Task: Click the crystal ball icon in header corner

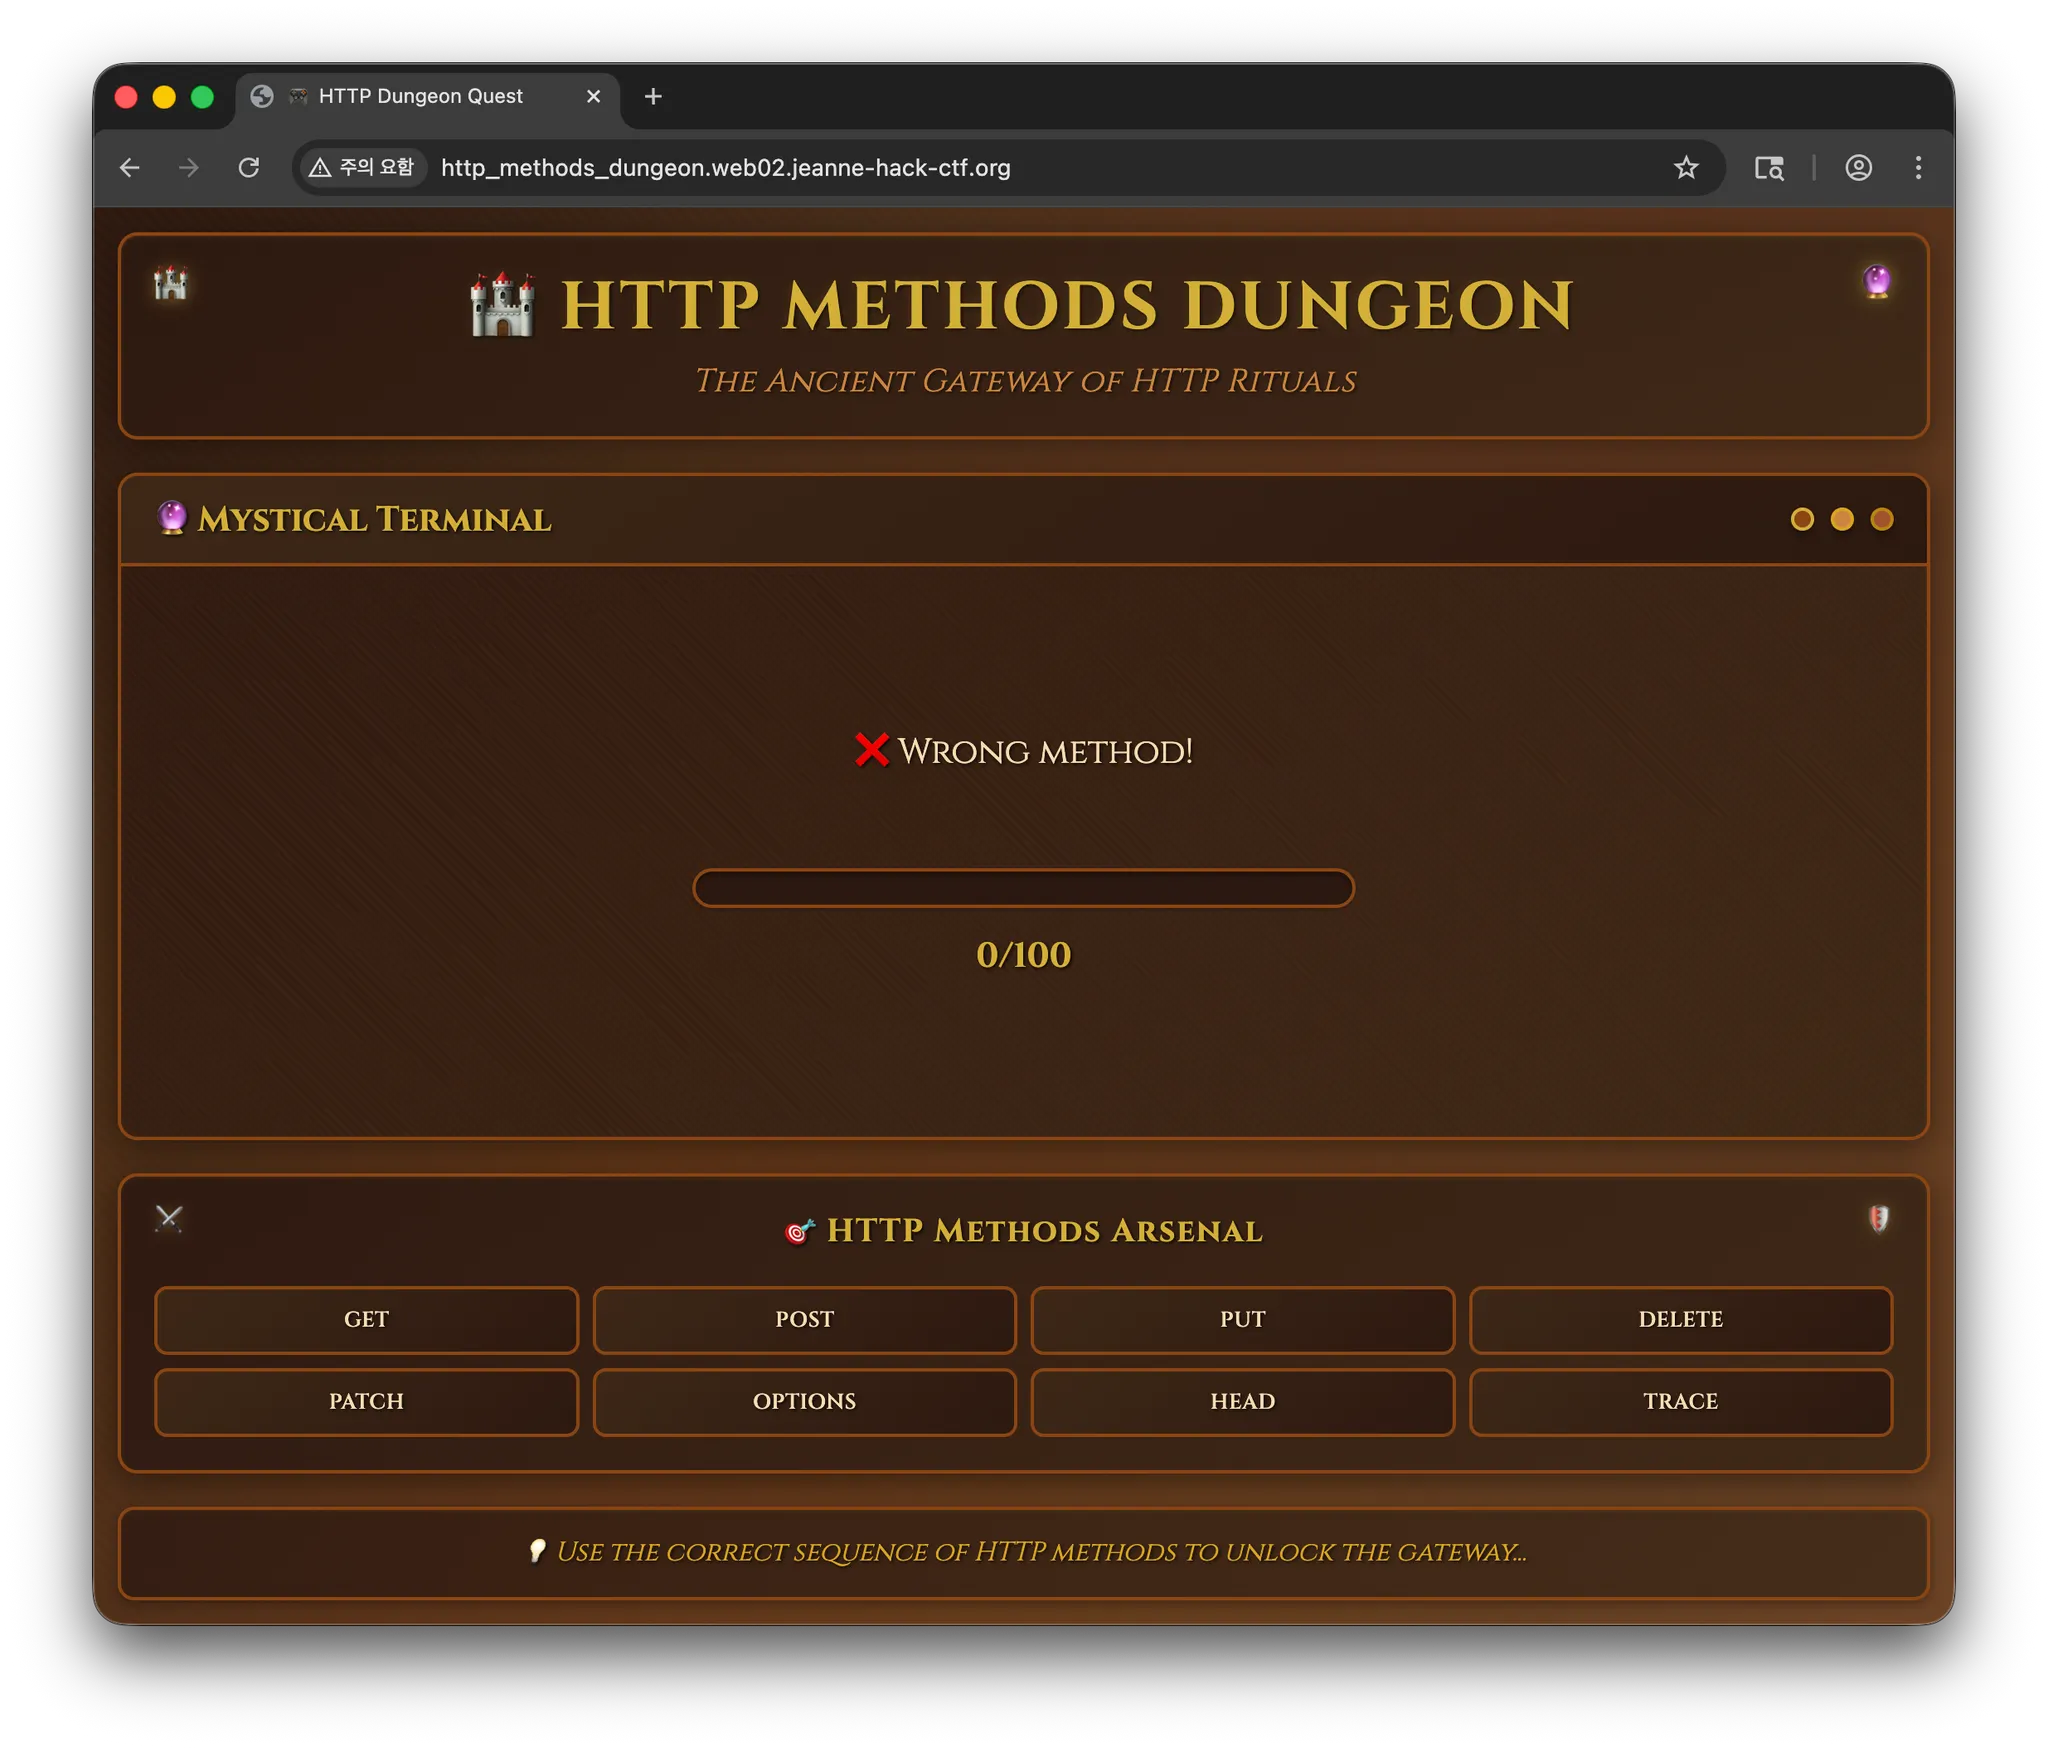Action: coord(1877,281)
